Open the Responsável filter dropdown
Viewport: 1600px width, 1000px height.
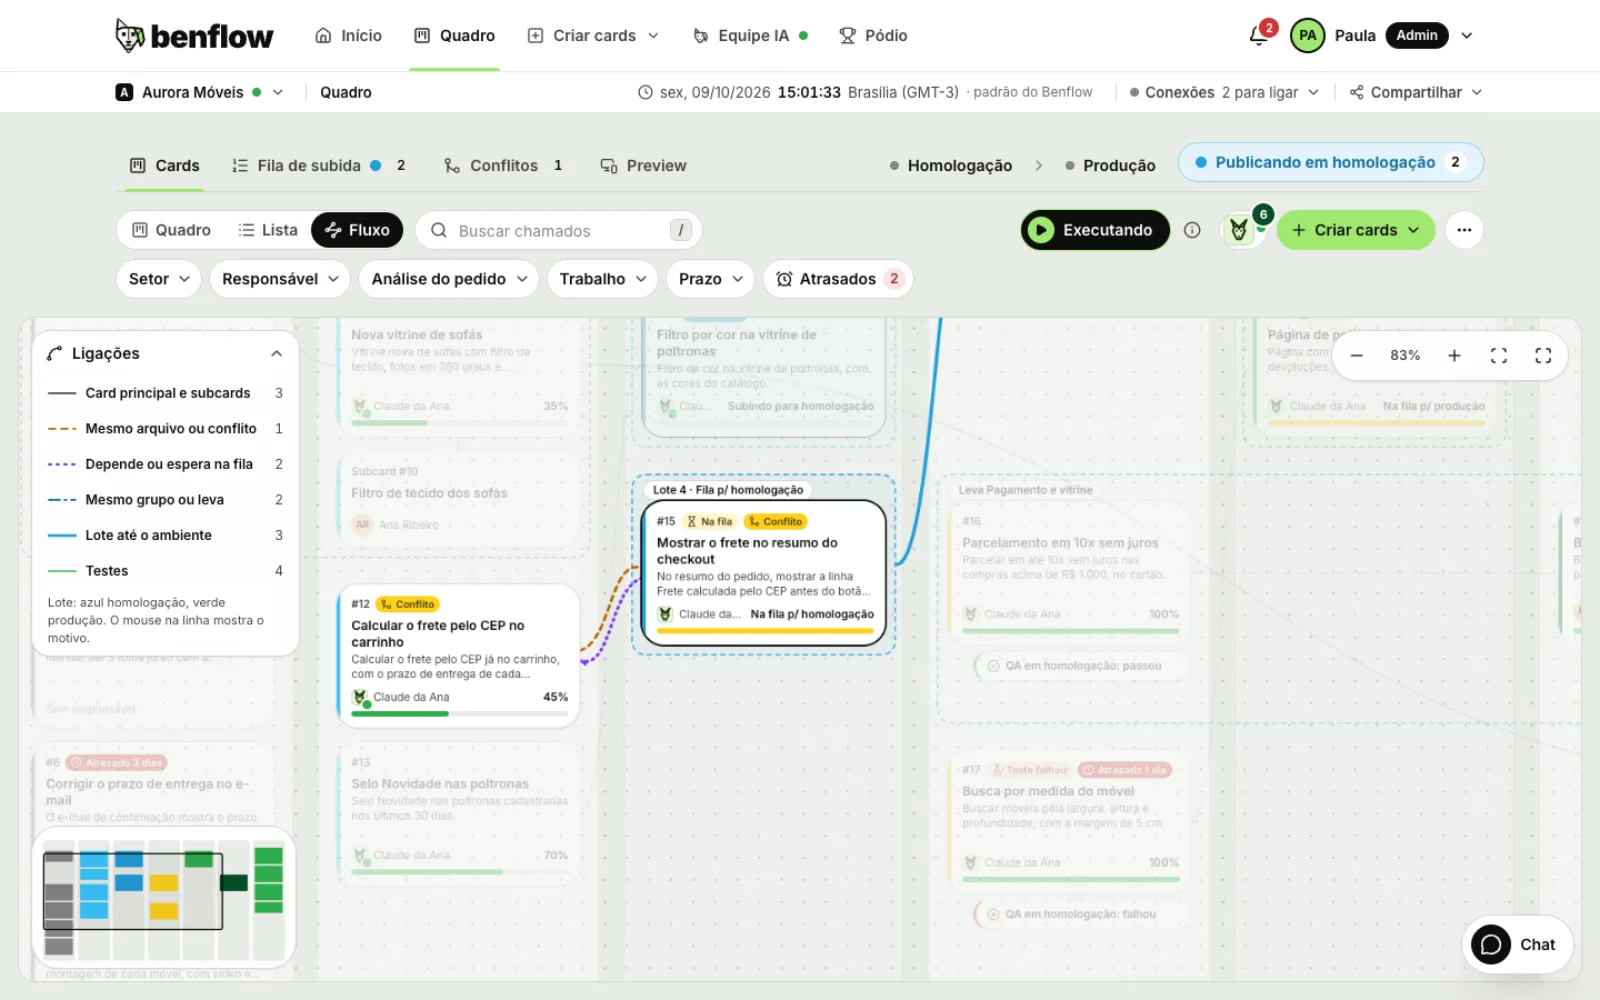[280, 279]
